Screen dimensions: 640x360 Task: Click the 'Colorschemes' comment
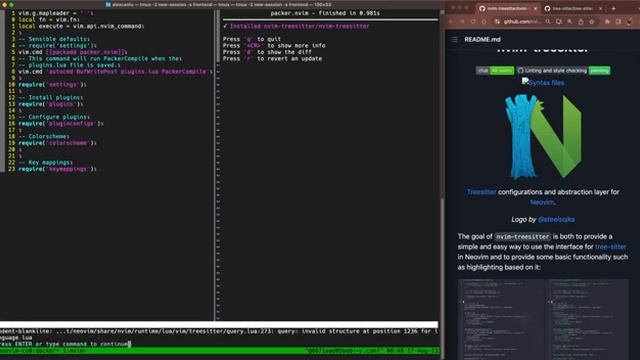[44, 137]
